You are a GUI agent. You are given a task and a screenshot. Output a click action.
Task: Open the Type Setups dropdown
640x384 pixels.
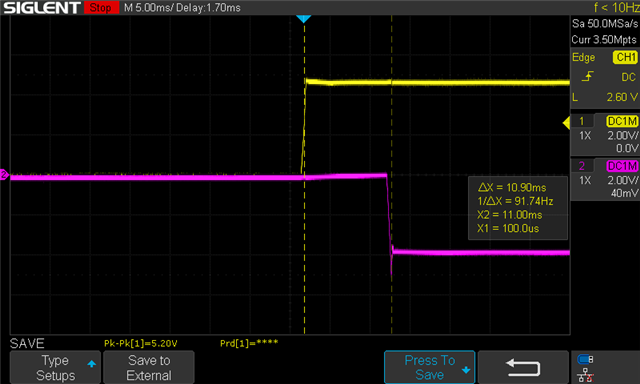[x=55, y=367]
